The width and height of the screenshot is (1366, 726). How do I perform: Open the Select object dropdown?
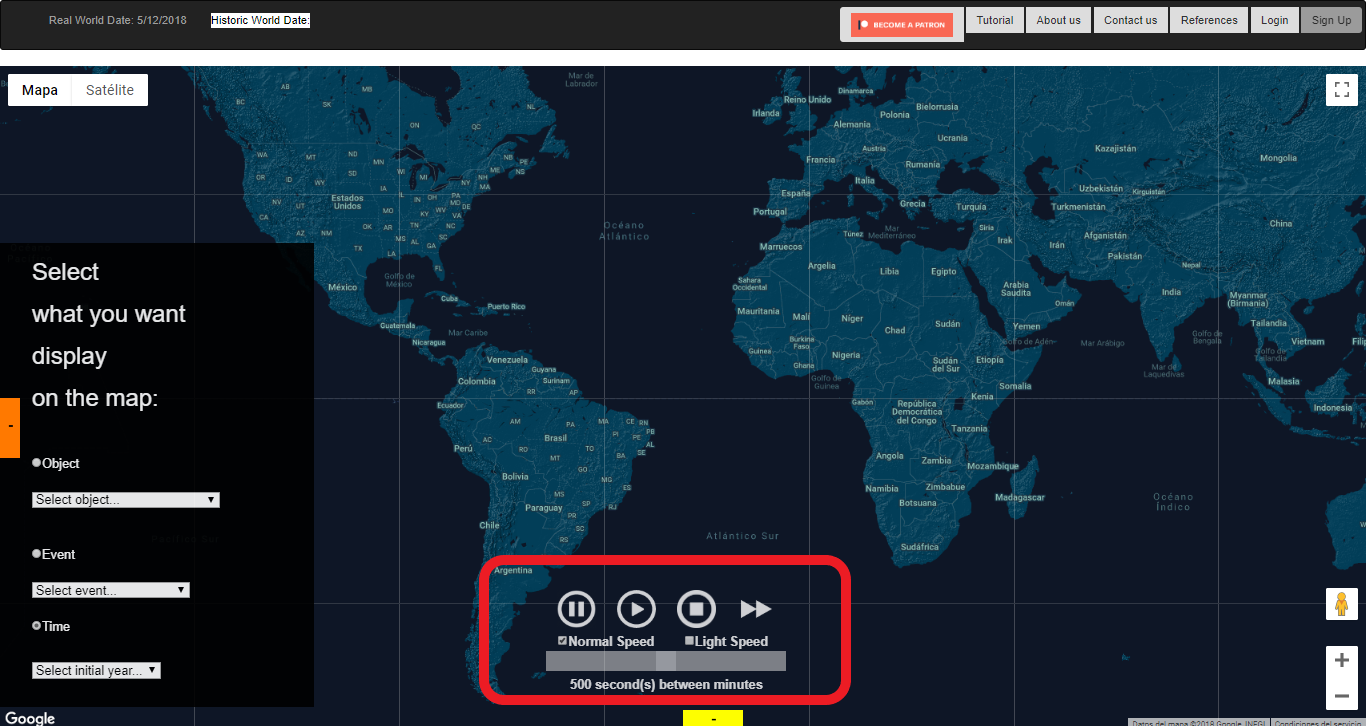tap(126, 499)
